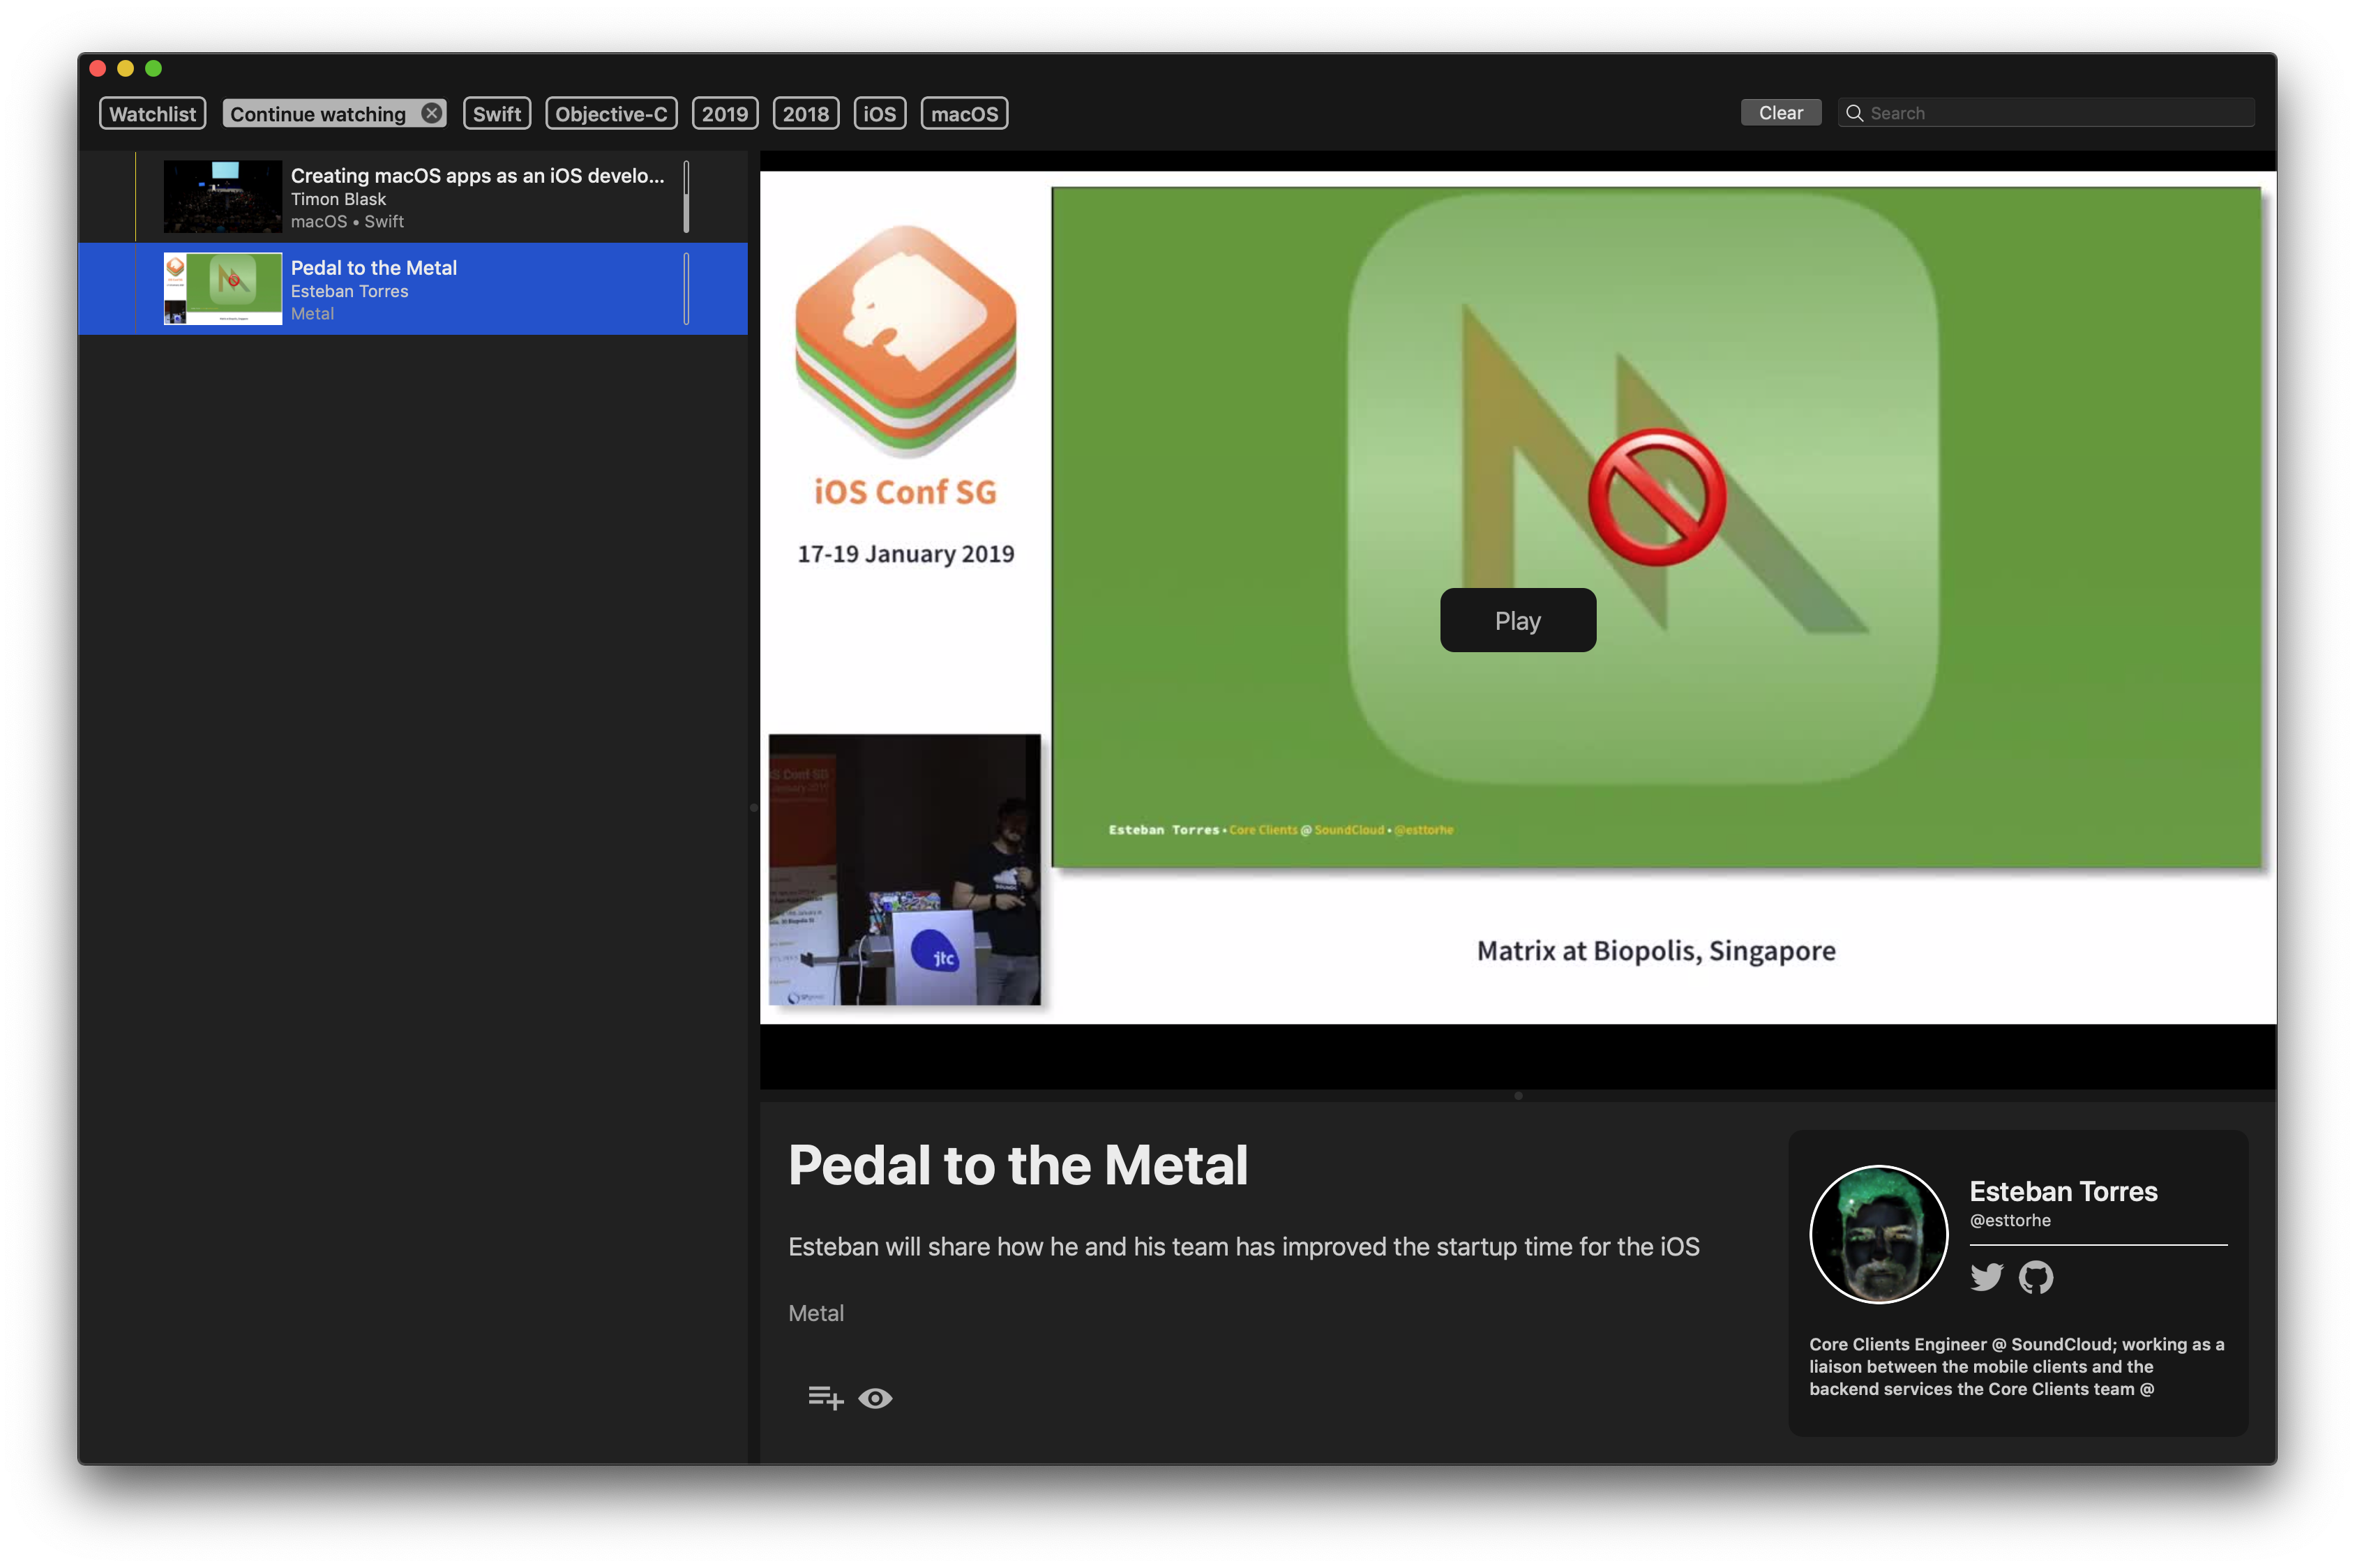Screen dimensions: 2355x1568
Task: Click the Clear button
Action: click(x=1780, y=112)
